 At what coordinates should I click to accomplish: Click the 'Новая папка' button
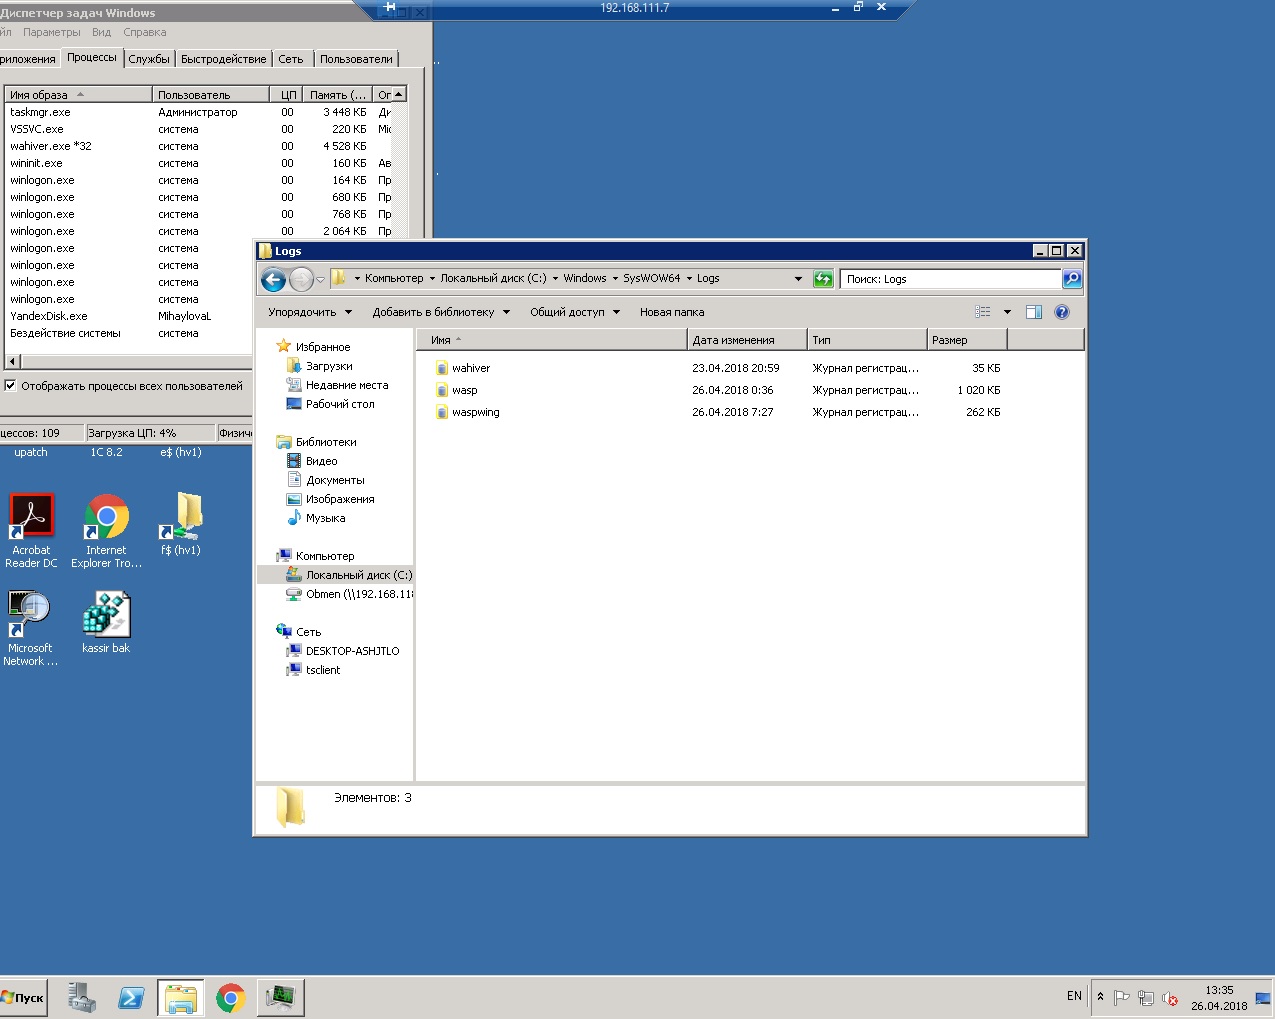(671, 312)
